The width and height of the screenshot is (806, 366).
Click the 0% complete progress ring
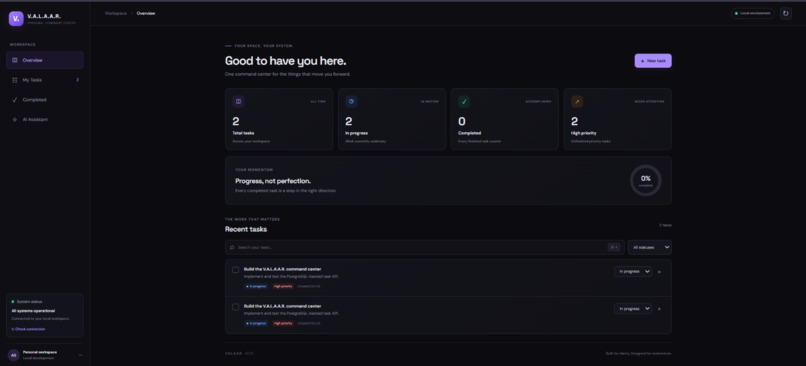646,180
